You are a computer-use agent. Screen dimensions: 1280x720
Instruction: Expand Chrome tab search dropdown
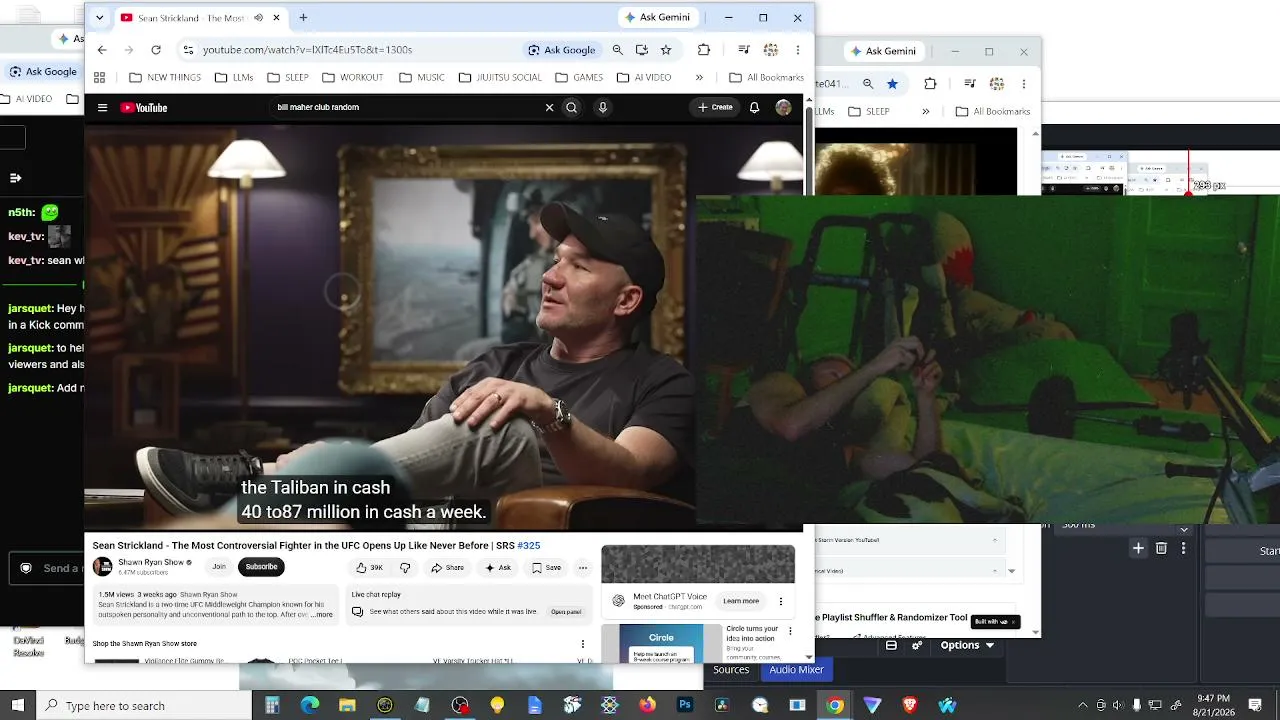tap(99, 17)
